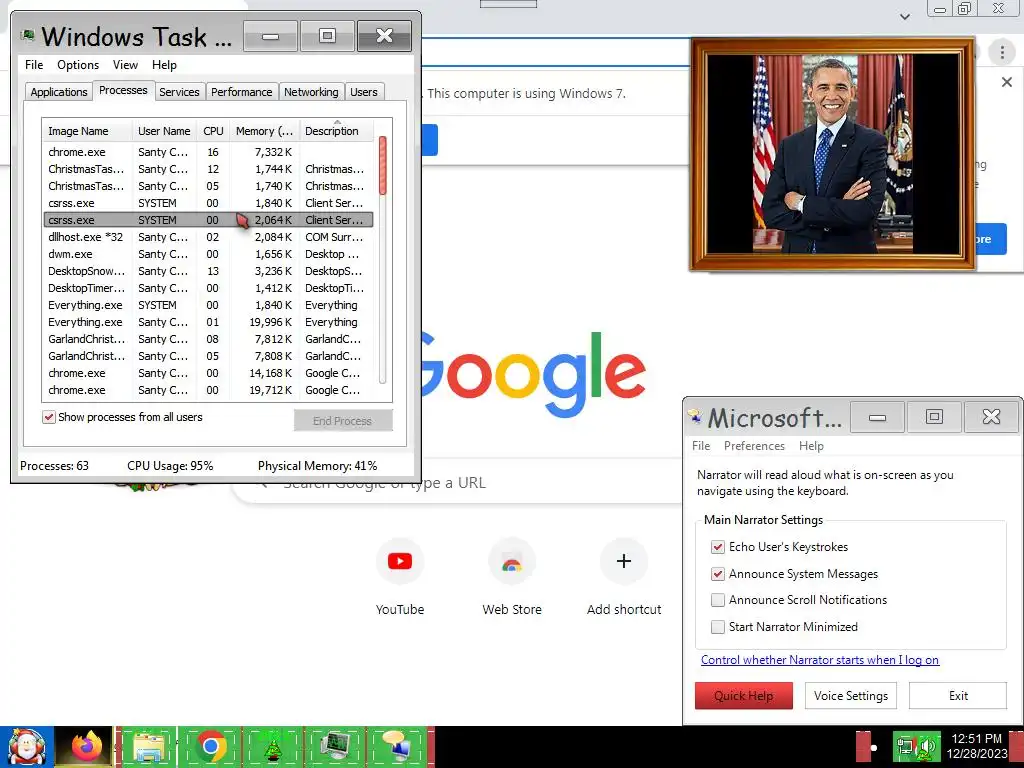Screen dimensions: 1024x768
Task: Open Firefox from the taskbar
Action: [x=87, y=747]
